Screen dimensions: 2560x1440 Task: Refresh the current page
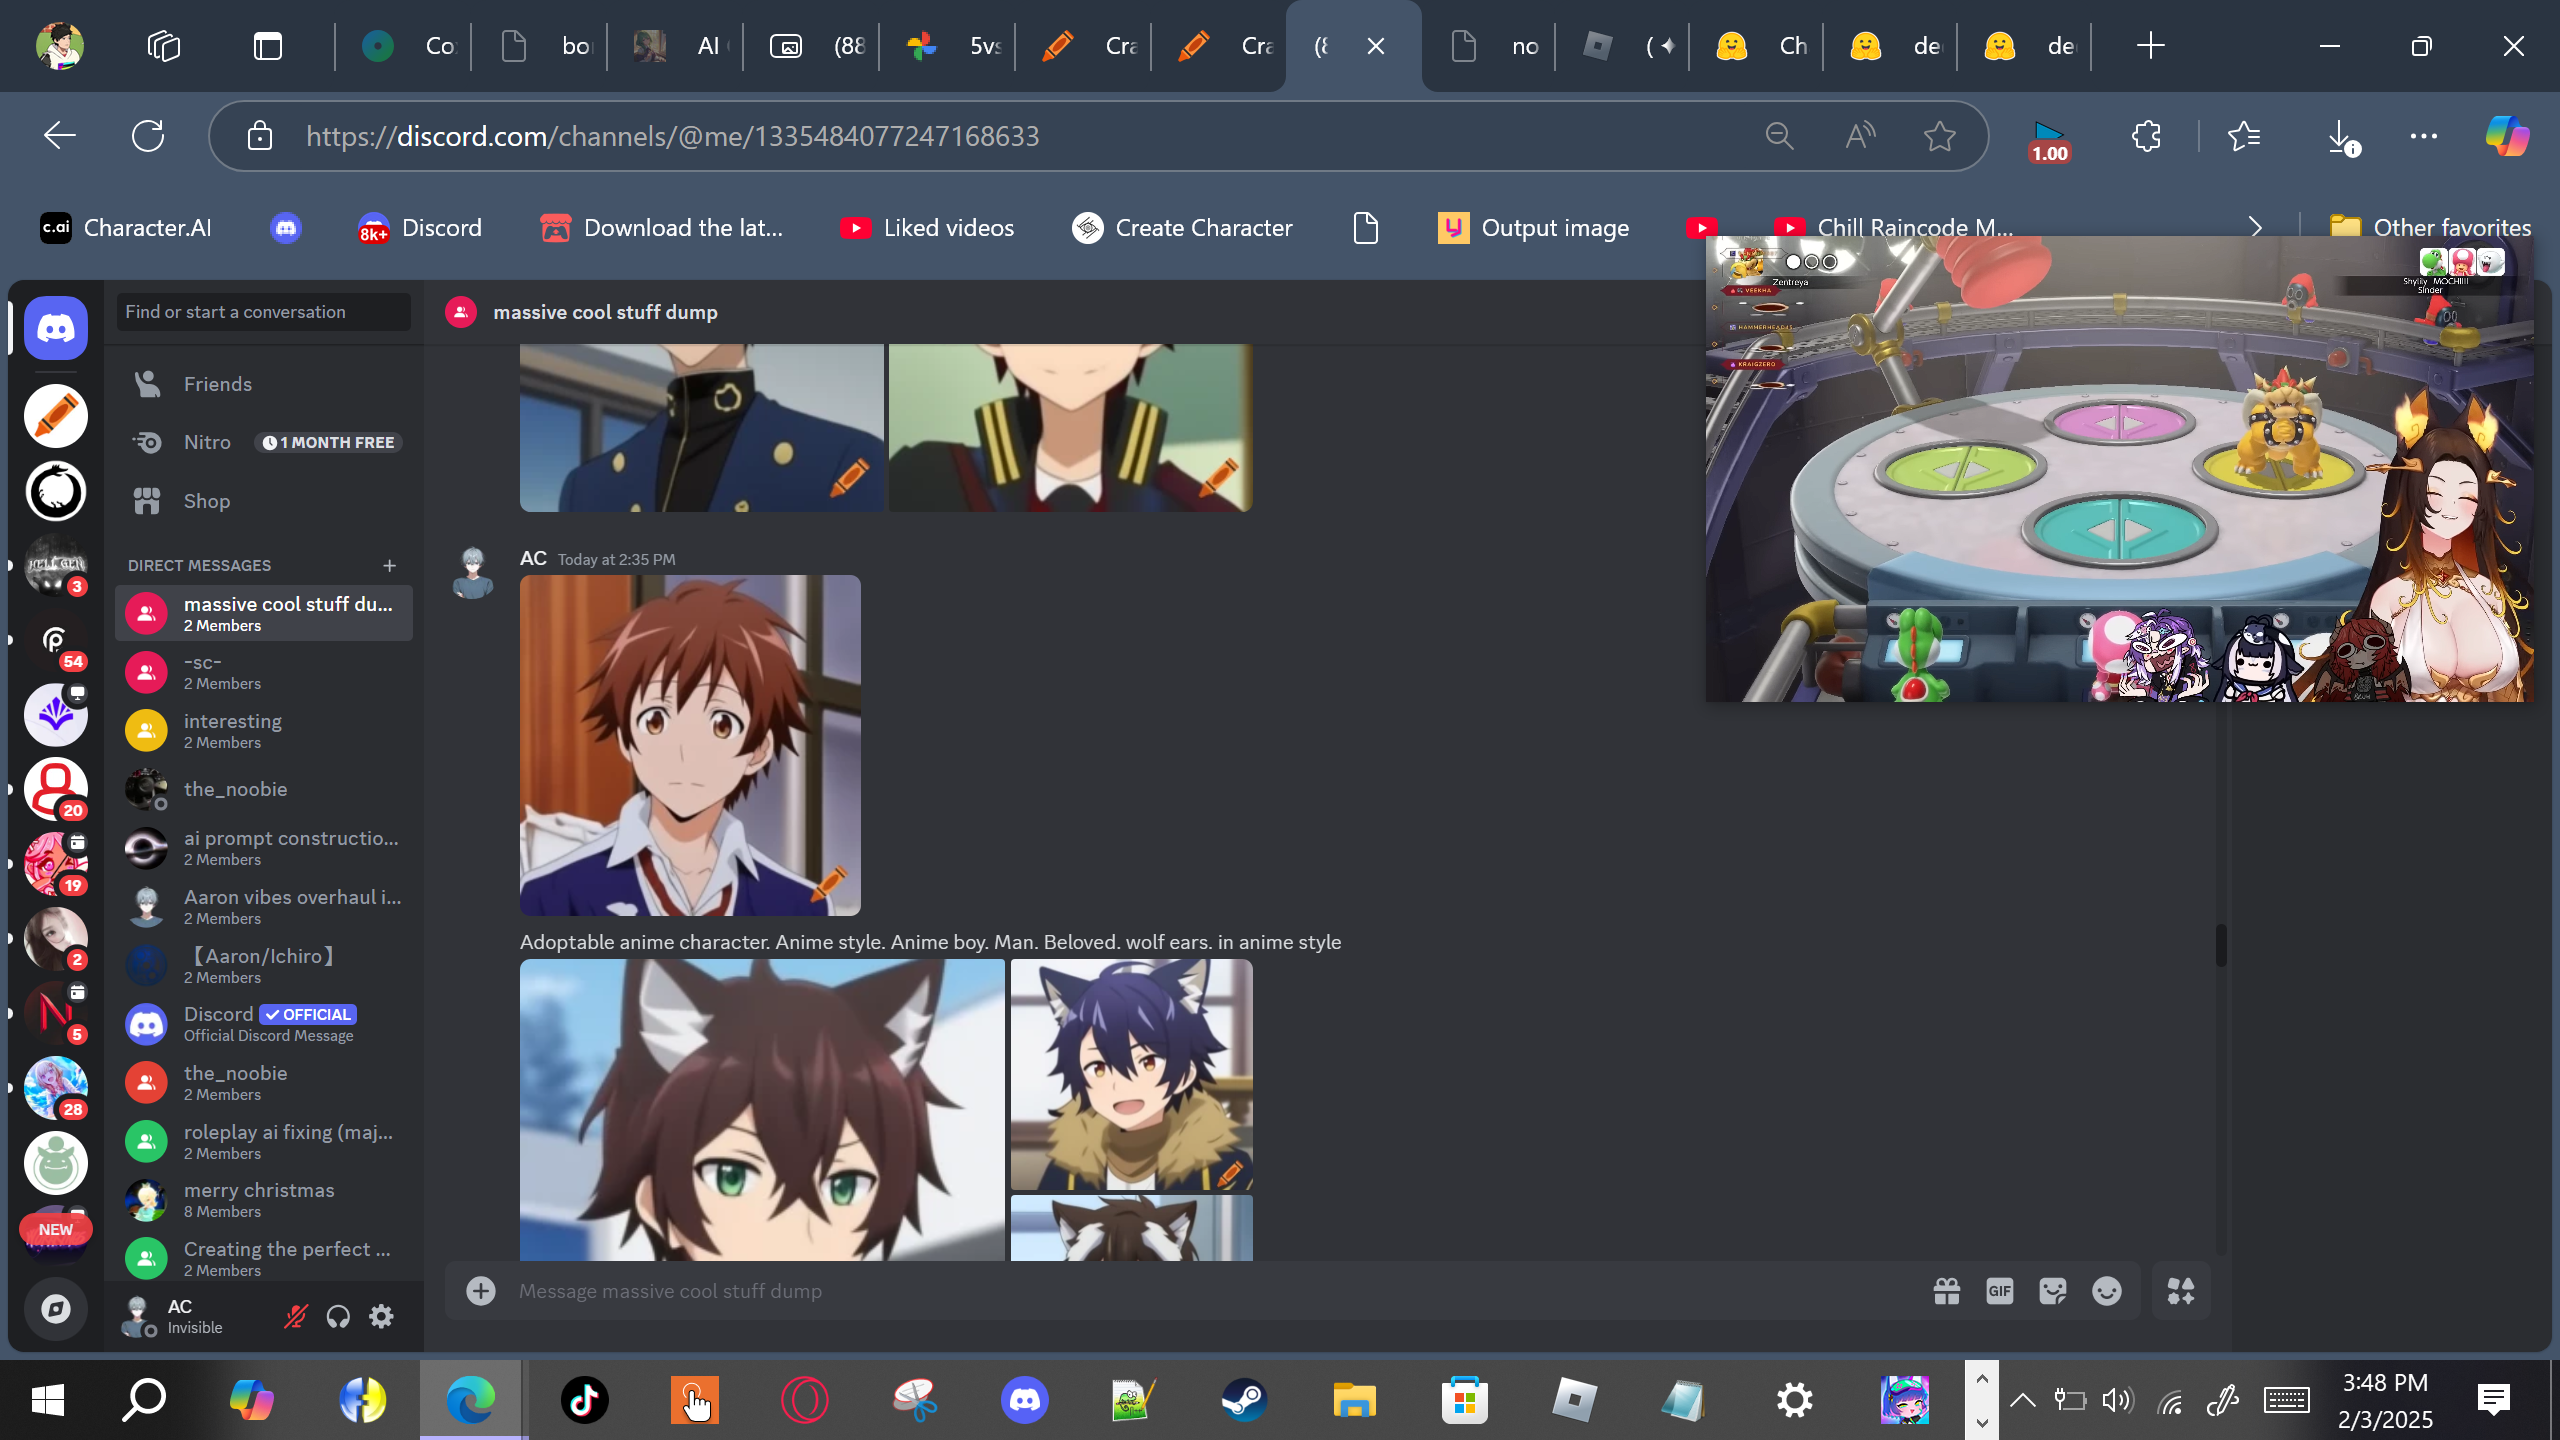tap(148, 136)
